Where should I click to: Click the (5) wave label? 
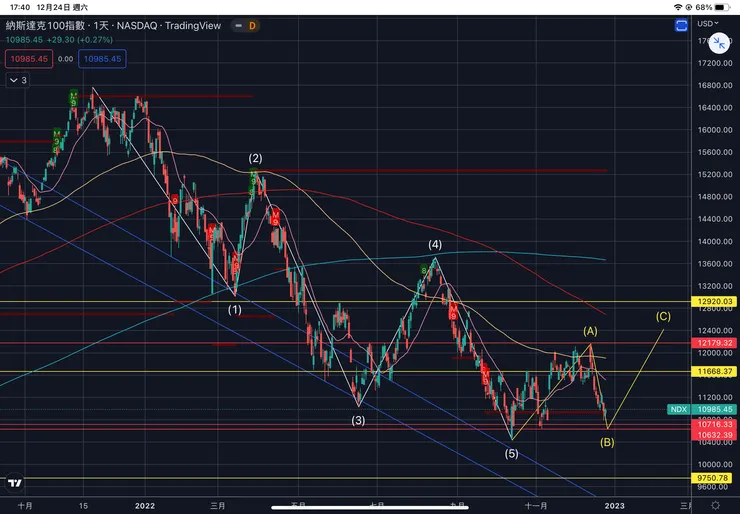pyautogui.click(x=512, y=454)
